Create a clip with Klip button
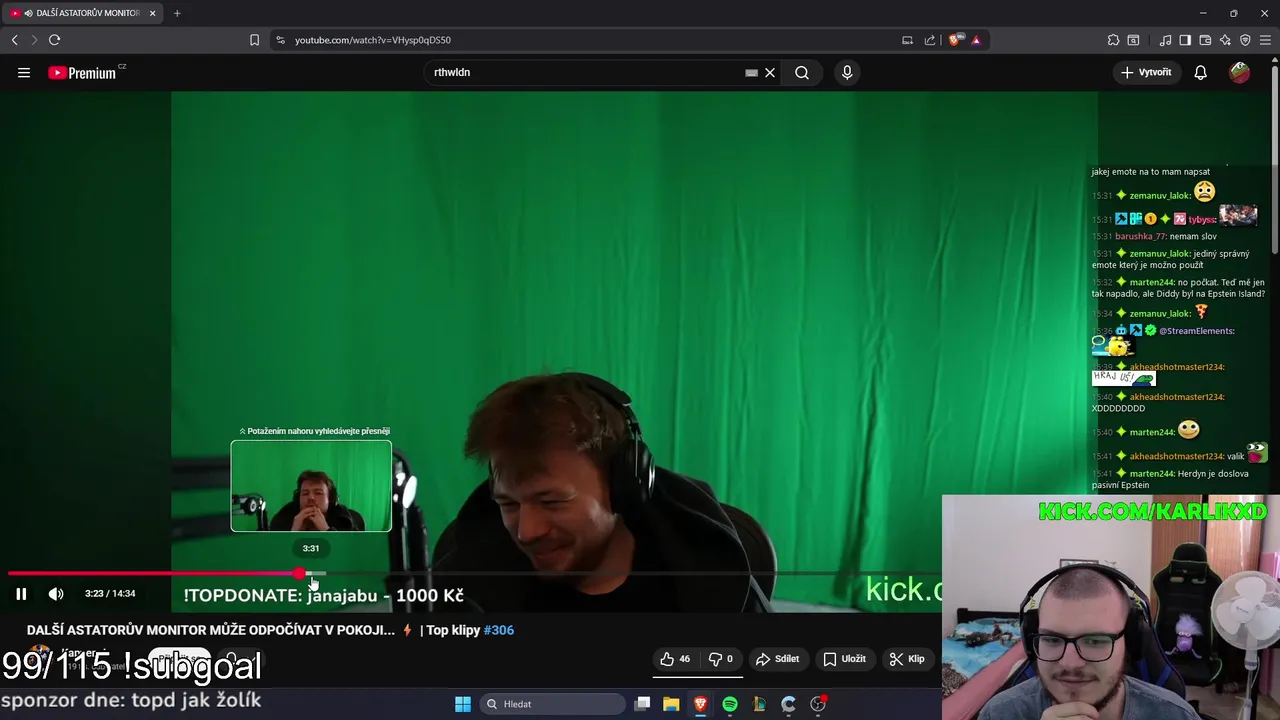The height and width of the screenshot is (720, 1280). pos(907,659)
